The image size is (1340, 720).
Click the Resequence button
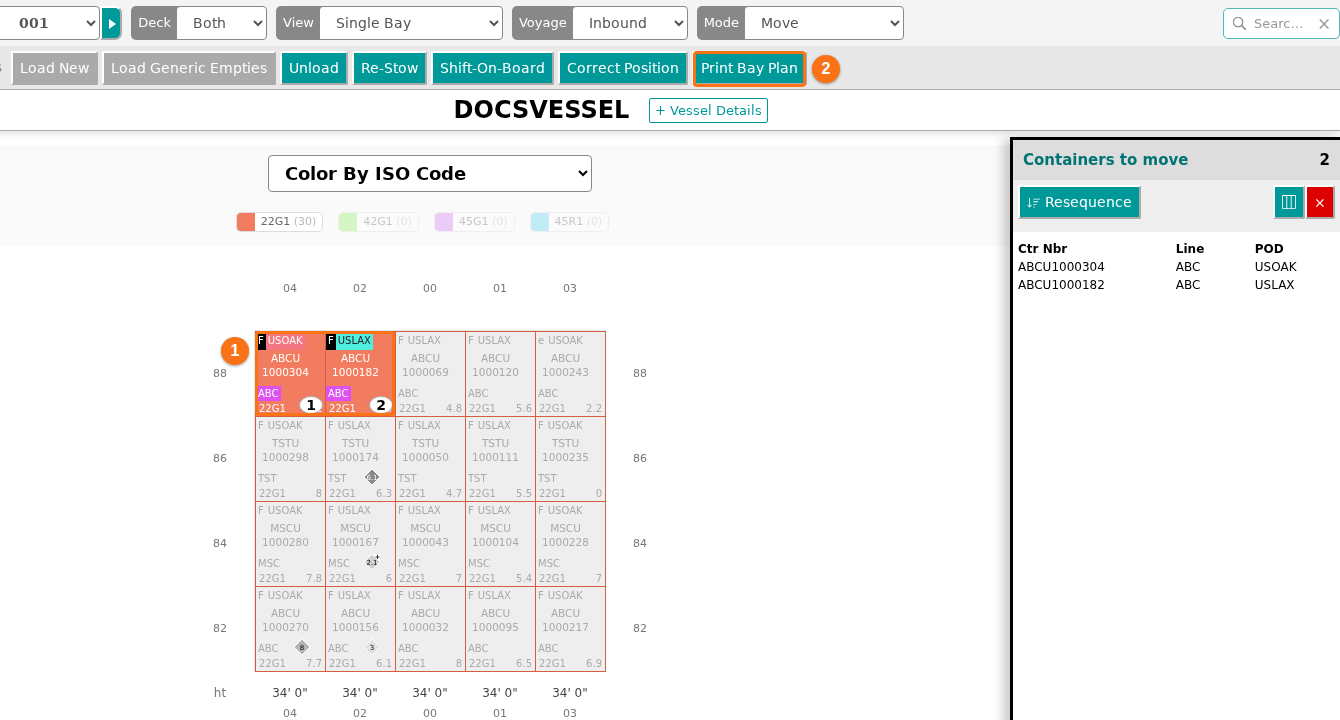tap(1079, 202)
